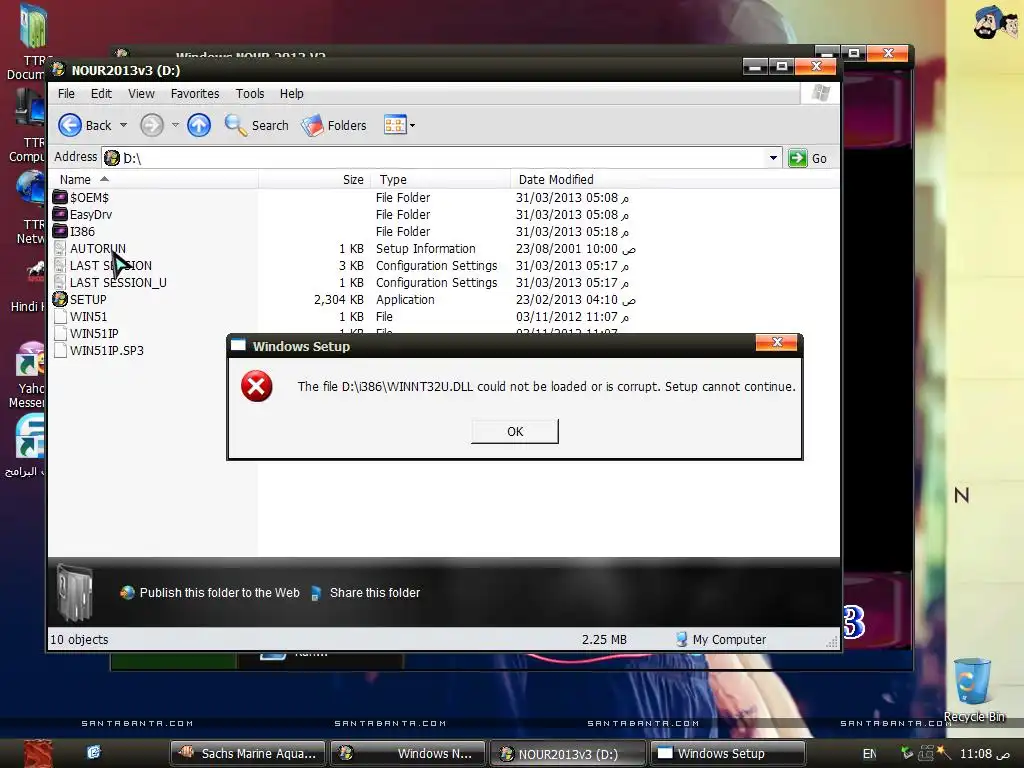Click the Arabic programs desktop shortcut
1024x768 pixels.
coord(26,447)
